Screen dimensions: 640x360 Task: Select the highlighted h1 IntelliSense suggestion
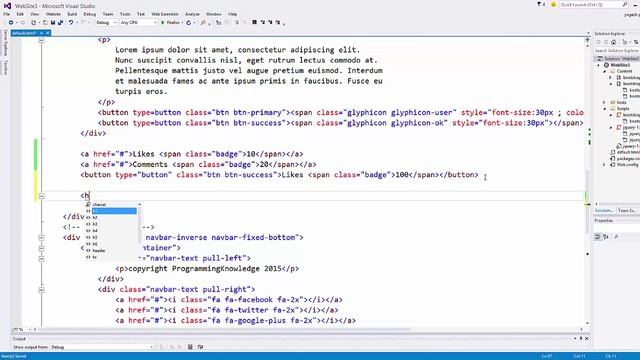114,211
